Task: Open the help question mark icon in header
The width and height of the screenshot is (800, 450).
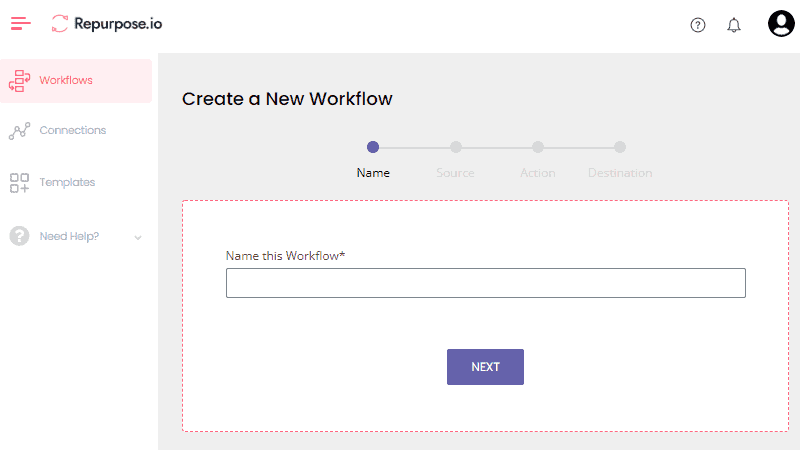Action: pyautogui.click(x=697, y=25)
